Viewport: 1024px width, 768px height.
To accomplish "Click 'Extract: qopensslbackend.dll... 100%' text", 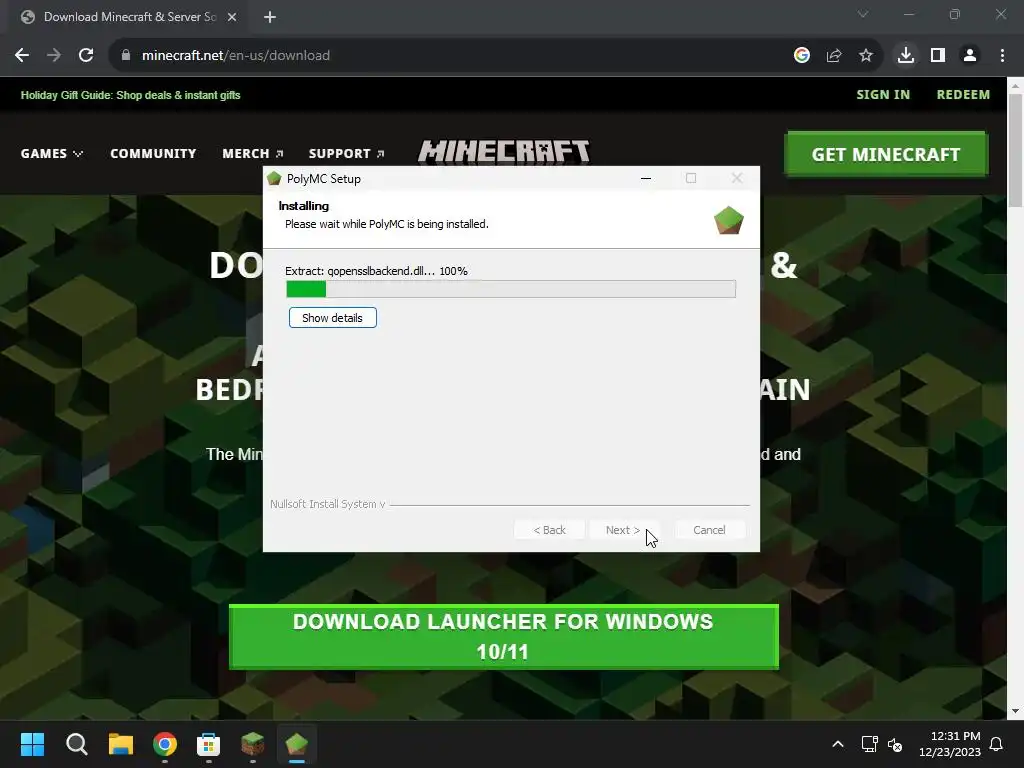I will click(x=376, y=271).
